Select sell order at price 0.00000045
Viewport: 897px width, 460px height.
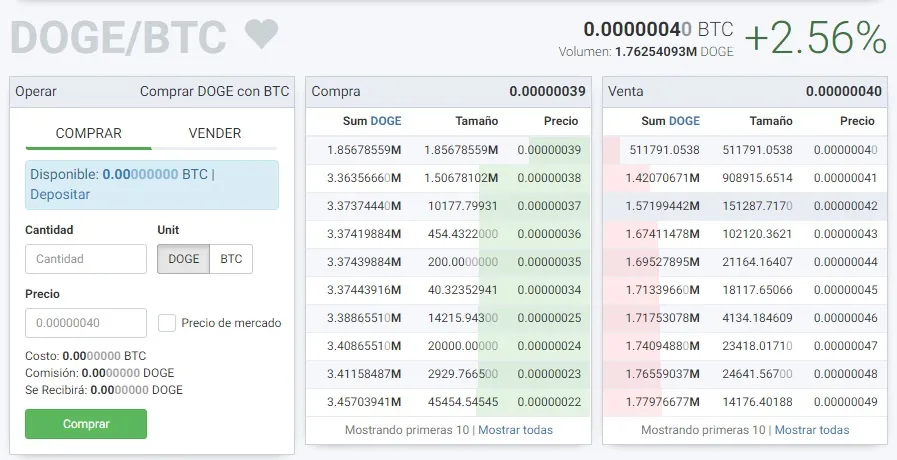pyautogui.click(x=745, y=290)
